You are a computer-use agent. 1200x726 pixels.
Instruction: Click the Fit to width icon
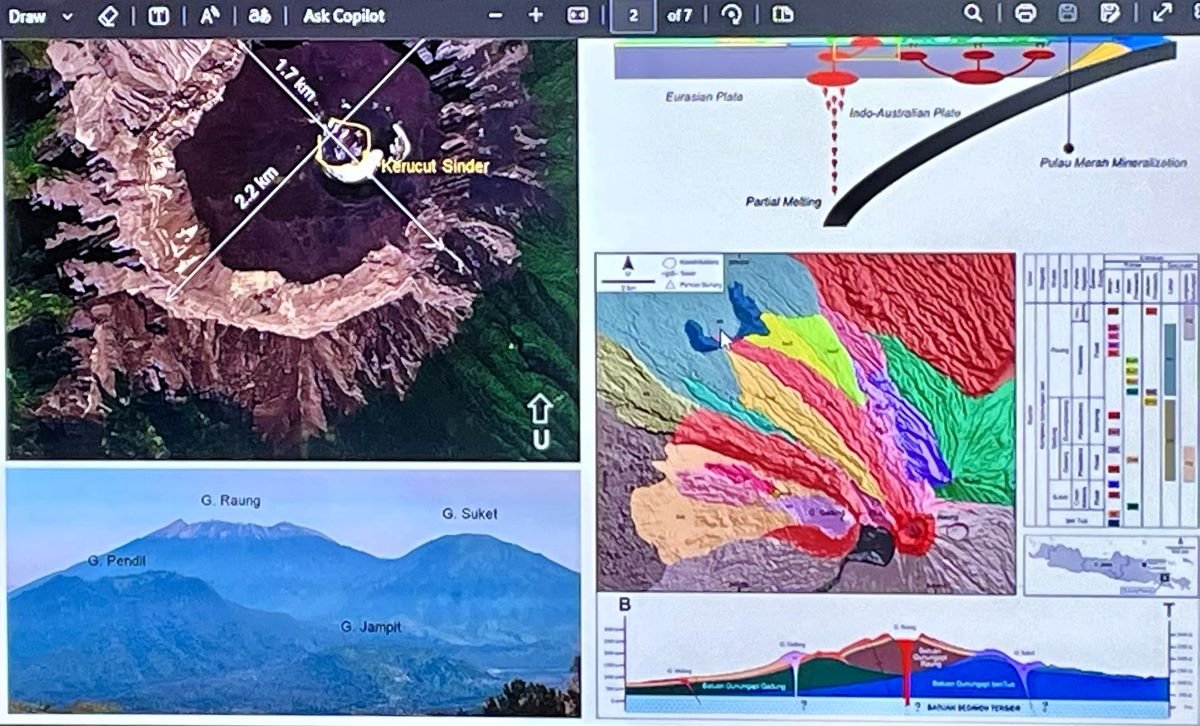click(577, 15)
